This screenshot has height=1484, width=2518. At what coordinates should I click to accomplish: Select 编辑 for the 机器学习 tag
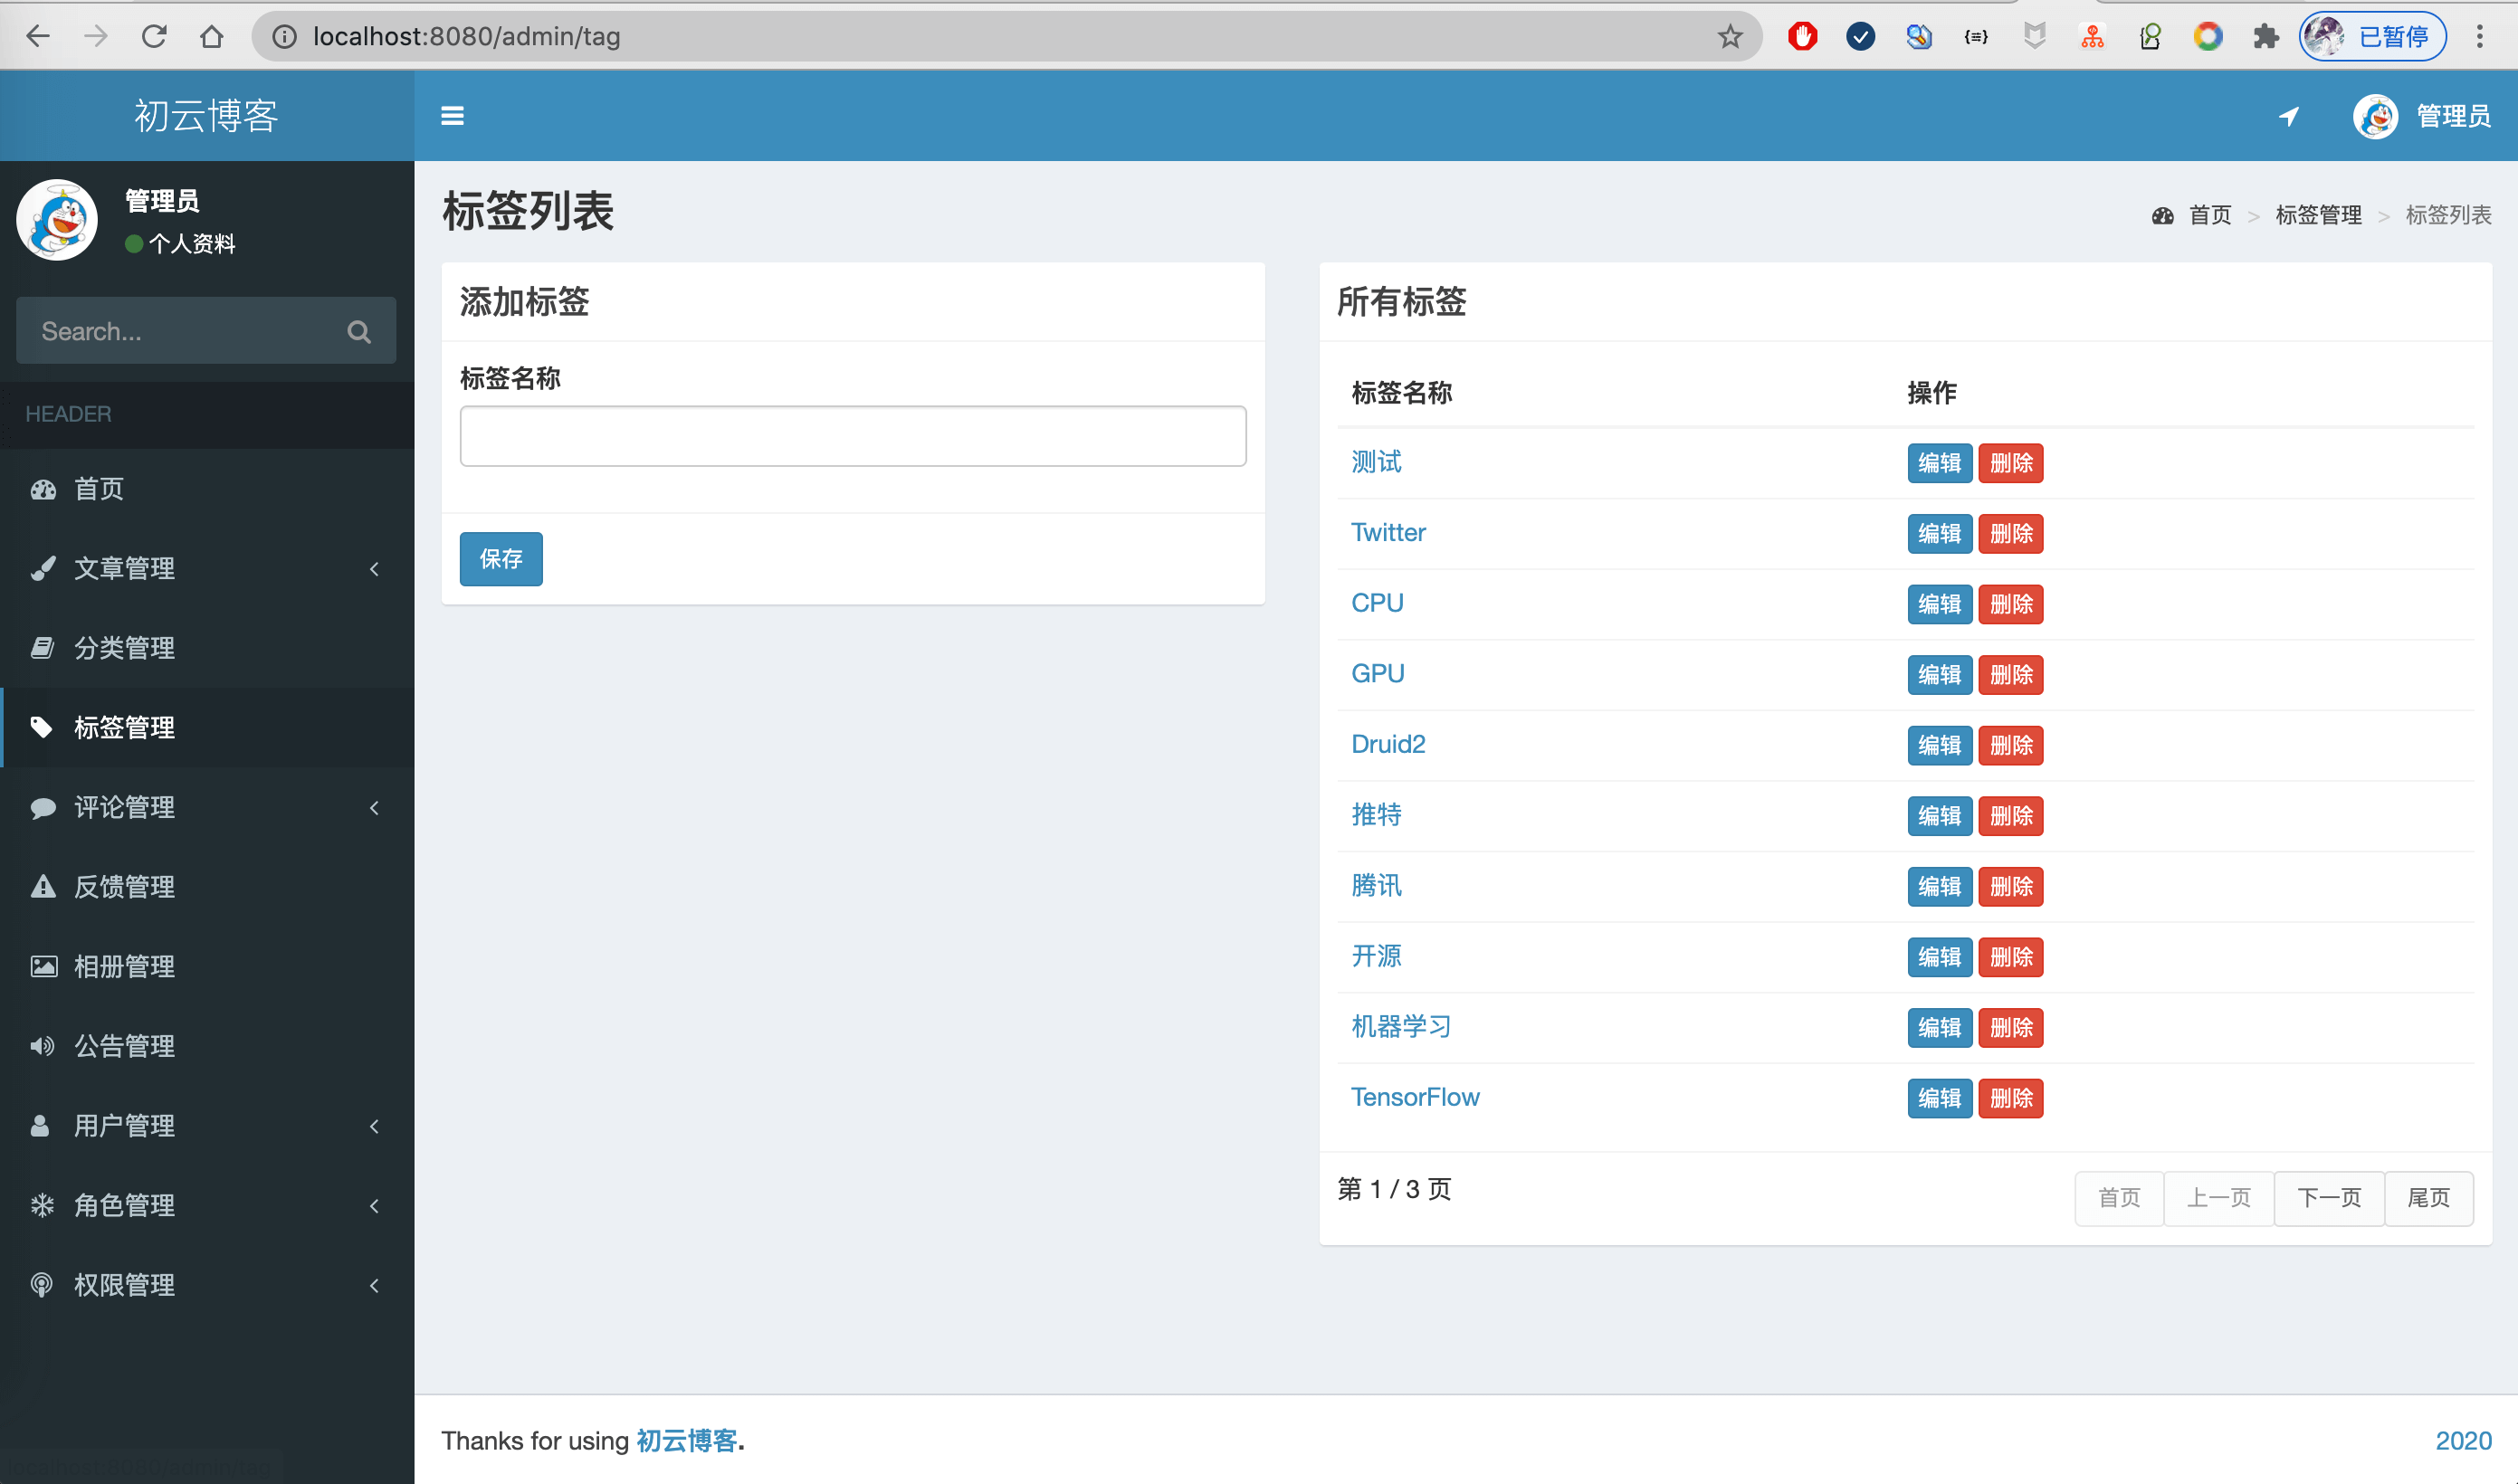(x=1937, y=1028)
